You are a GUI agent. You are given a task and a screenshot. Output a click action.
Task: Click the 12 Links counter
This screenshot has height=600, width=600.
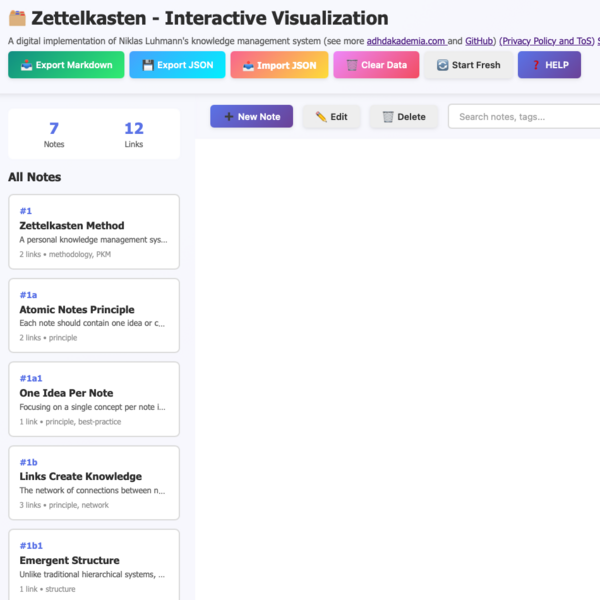(134, 134)
